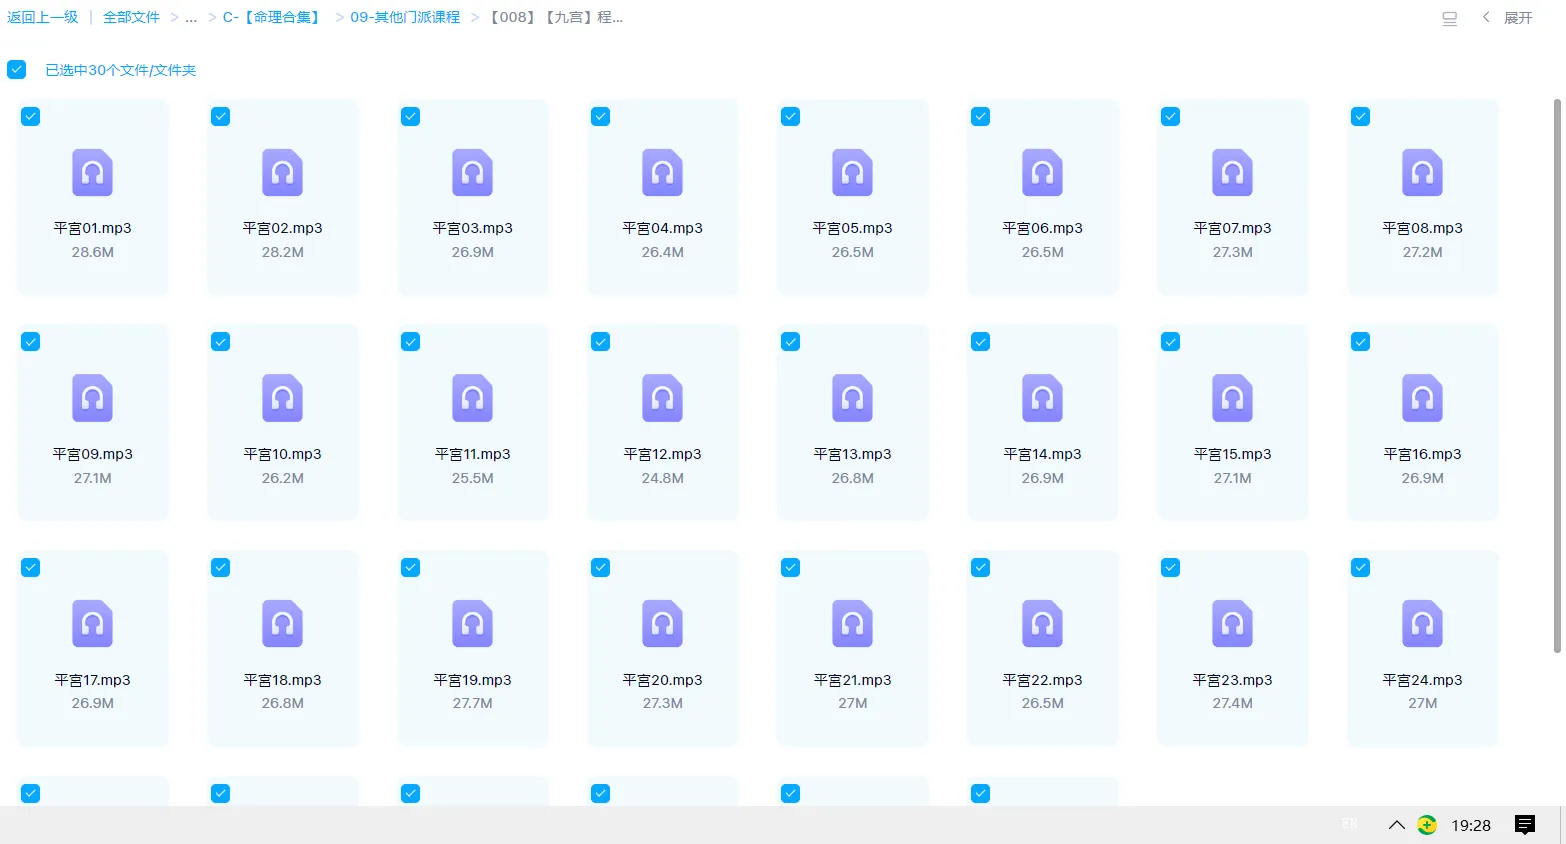Image resolution: width=1566 pixels, height=844 pixels.
Task: Open audio file icon for 平宫04.mp3
Action: point(662,173)
